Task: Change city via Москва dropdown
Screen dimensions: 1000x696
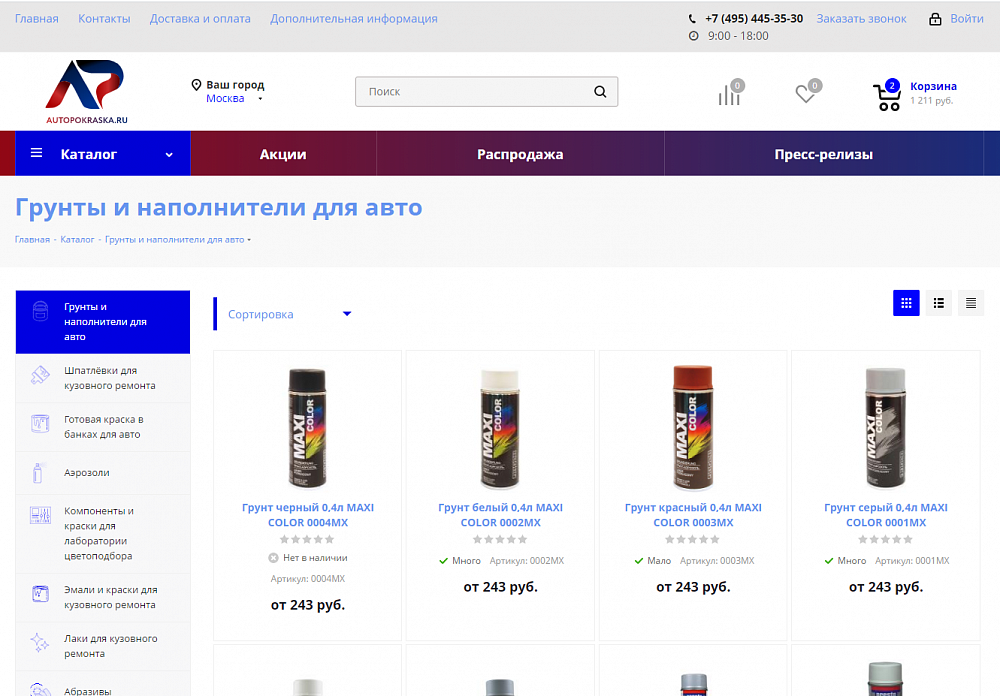Action: [233, 99]
